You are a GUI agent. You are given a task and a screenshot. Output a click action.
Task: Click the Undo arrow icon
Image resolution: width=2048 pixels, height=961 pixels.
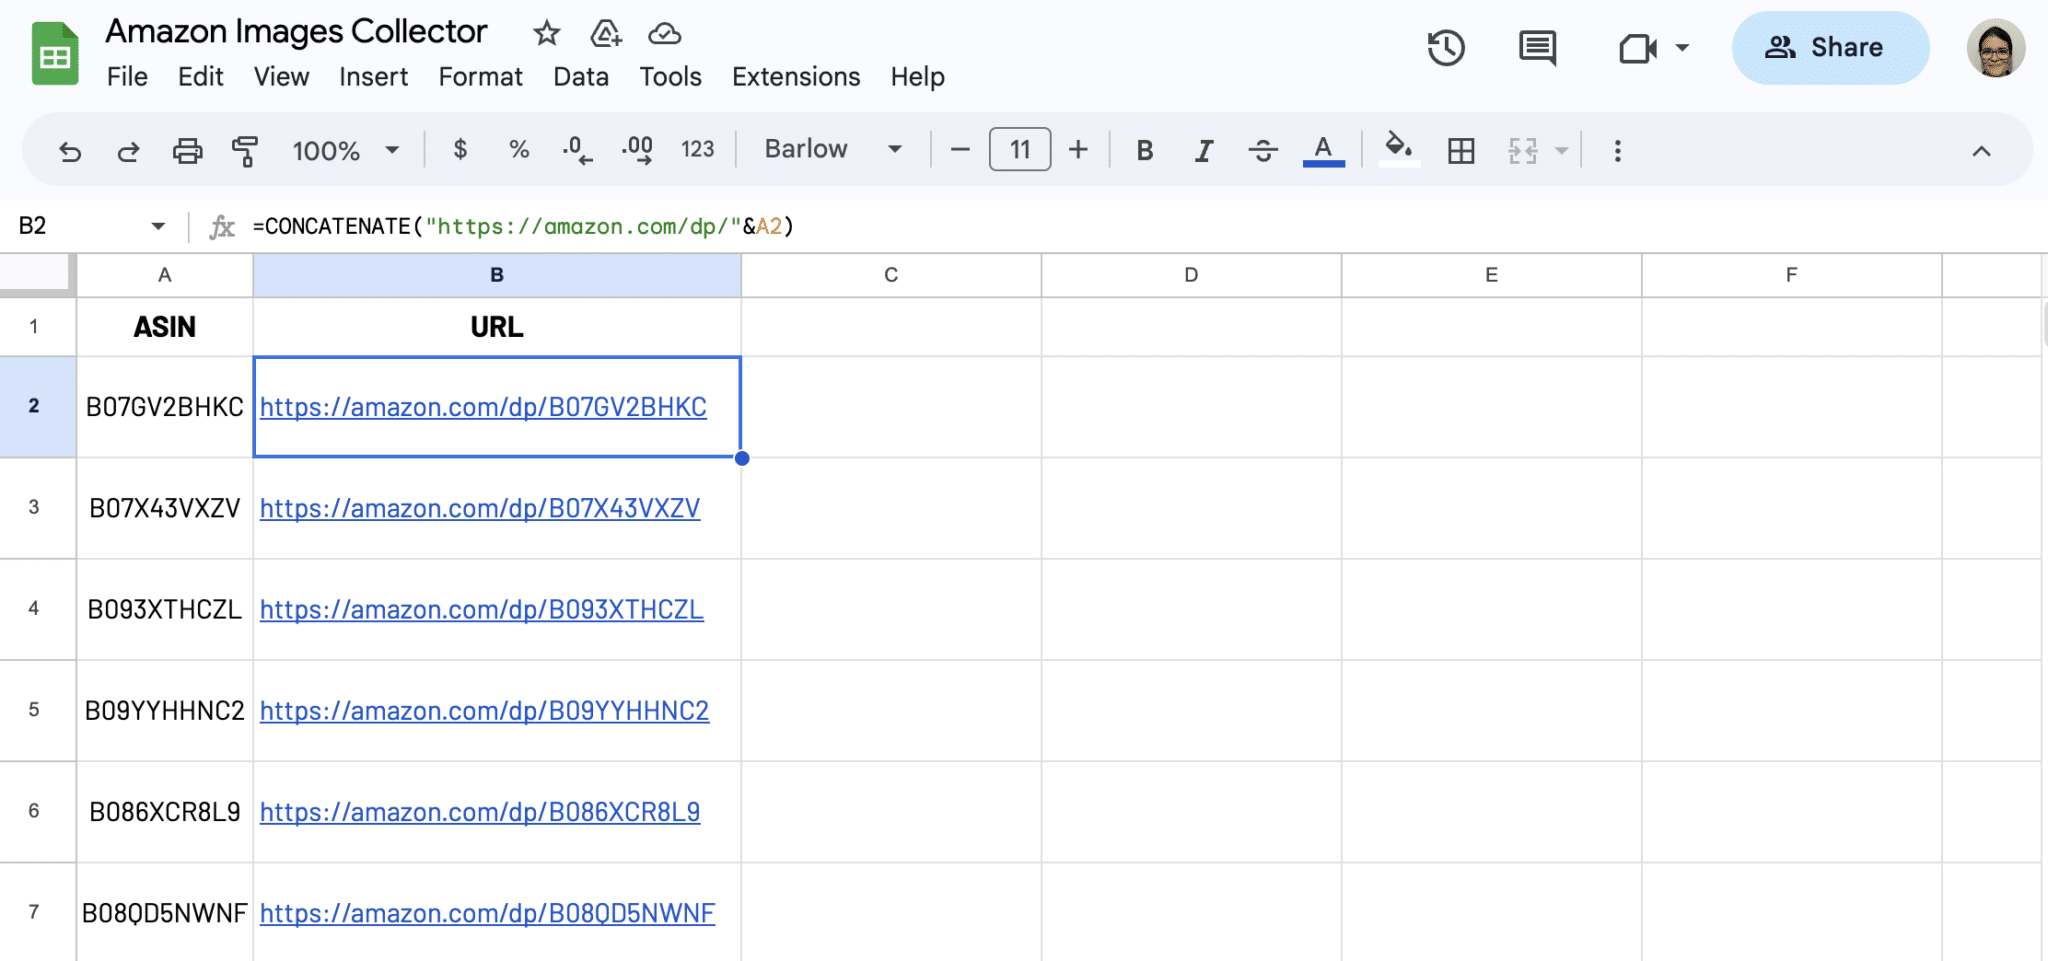point(70,151)
